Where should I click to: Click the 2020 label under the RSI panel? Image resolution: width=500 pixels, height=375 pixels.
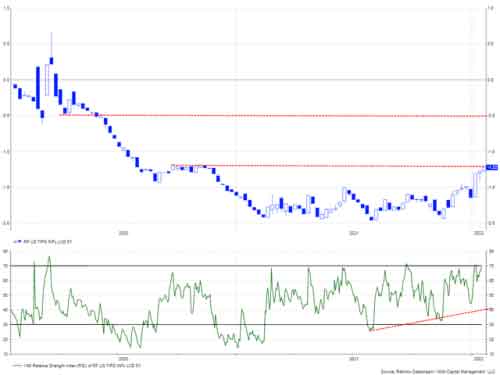click(x=123, y=359)
